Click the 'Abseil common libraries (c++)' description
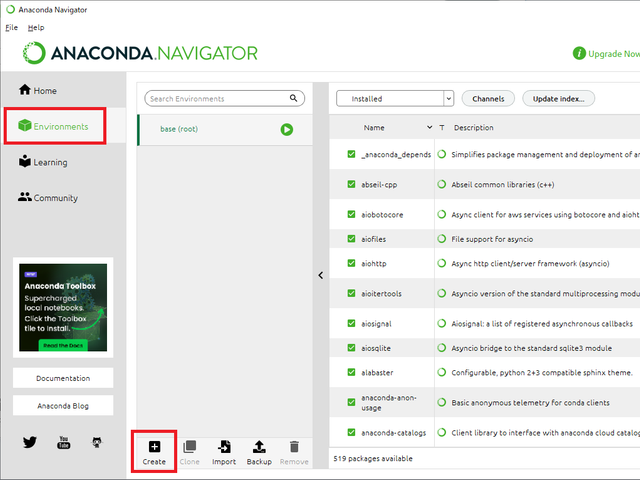640x480 pixels. pyautogui.click(x=502, y=184)
